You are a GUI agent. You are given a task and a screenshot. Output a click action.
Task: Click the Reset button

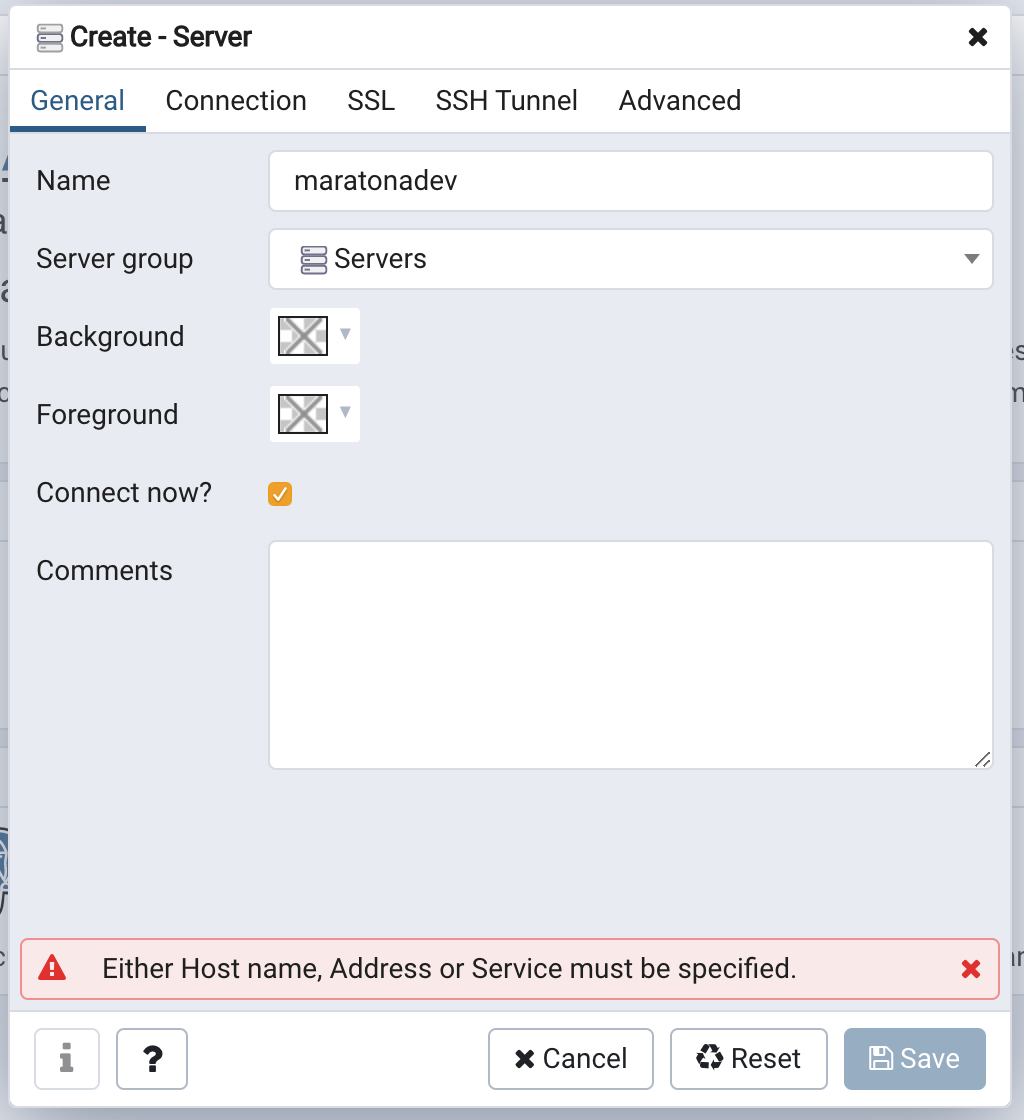(749, 1058)
